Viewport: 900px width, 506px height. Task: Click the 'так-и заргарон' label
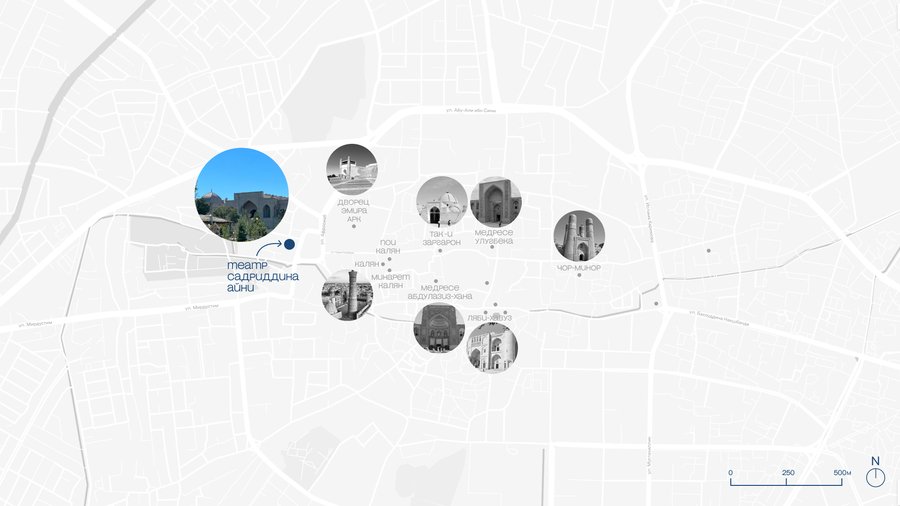(441, 238)
